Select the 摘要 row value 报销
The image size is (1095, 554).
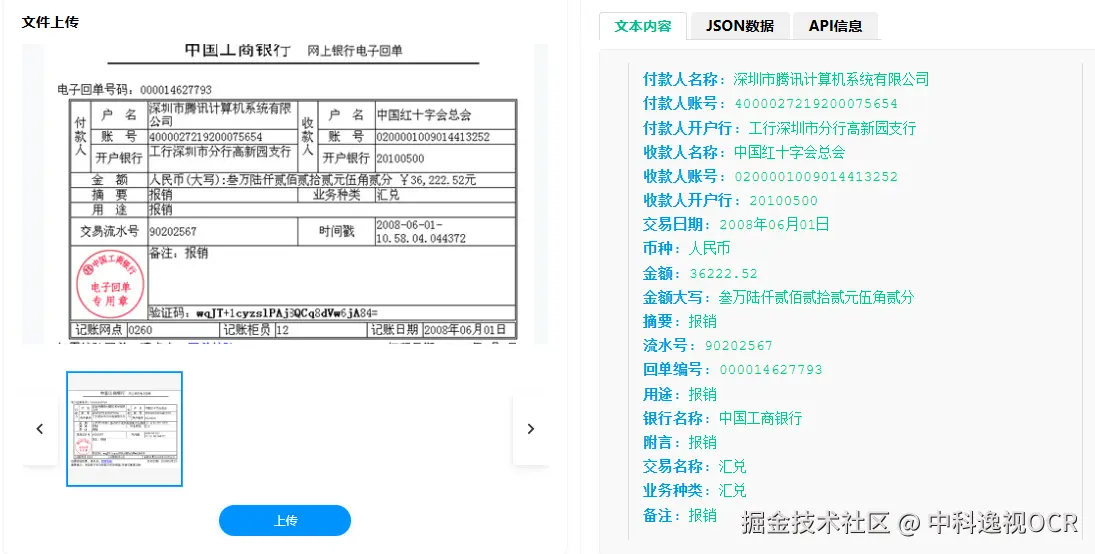click(703, 321)
